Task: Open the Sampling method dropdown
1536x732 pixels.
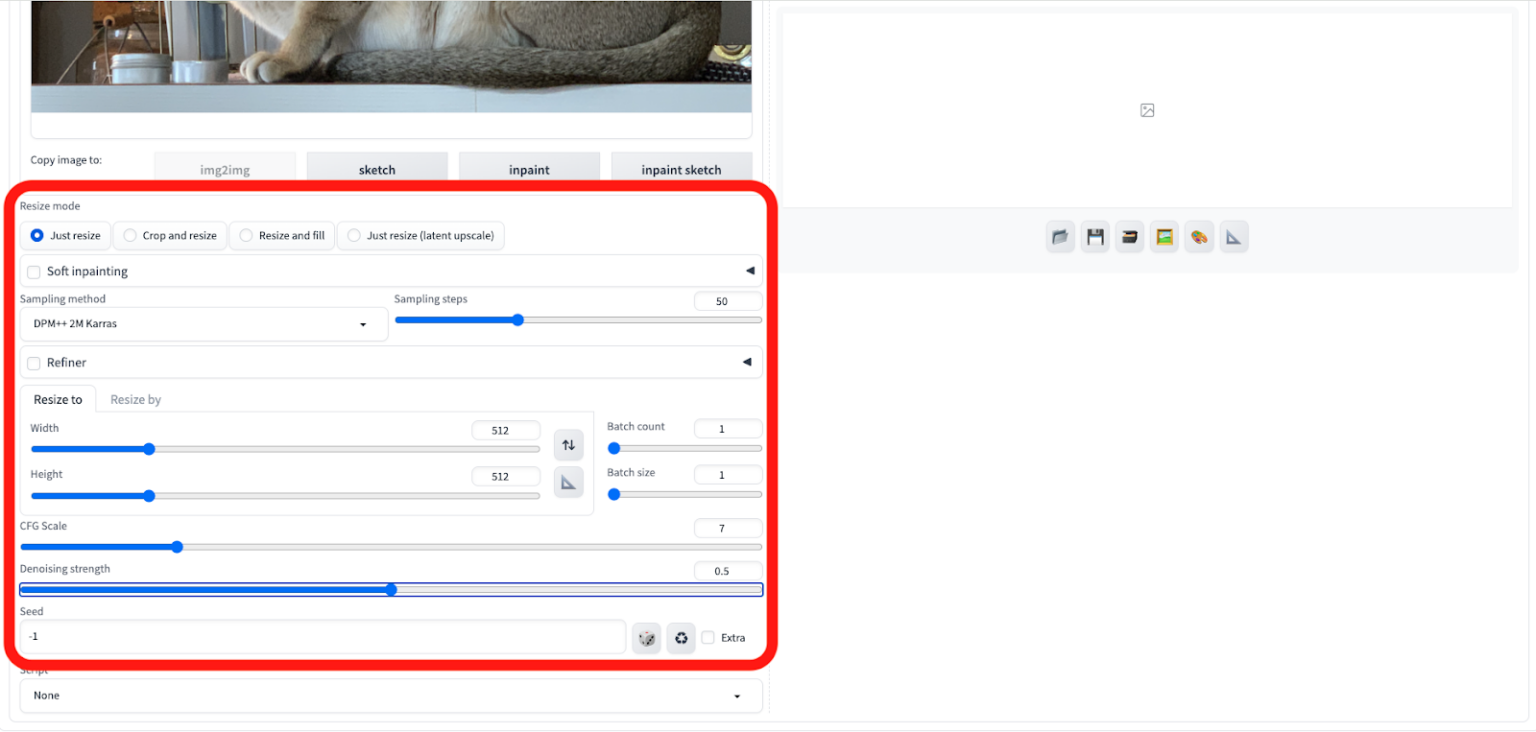Action: (204, 324)
